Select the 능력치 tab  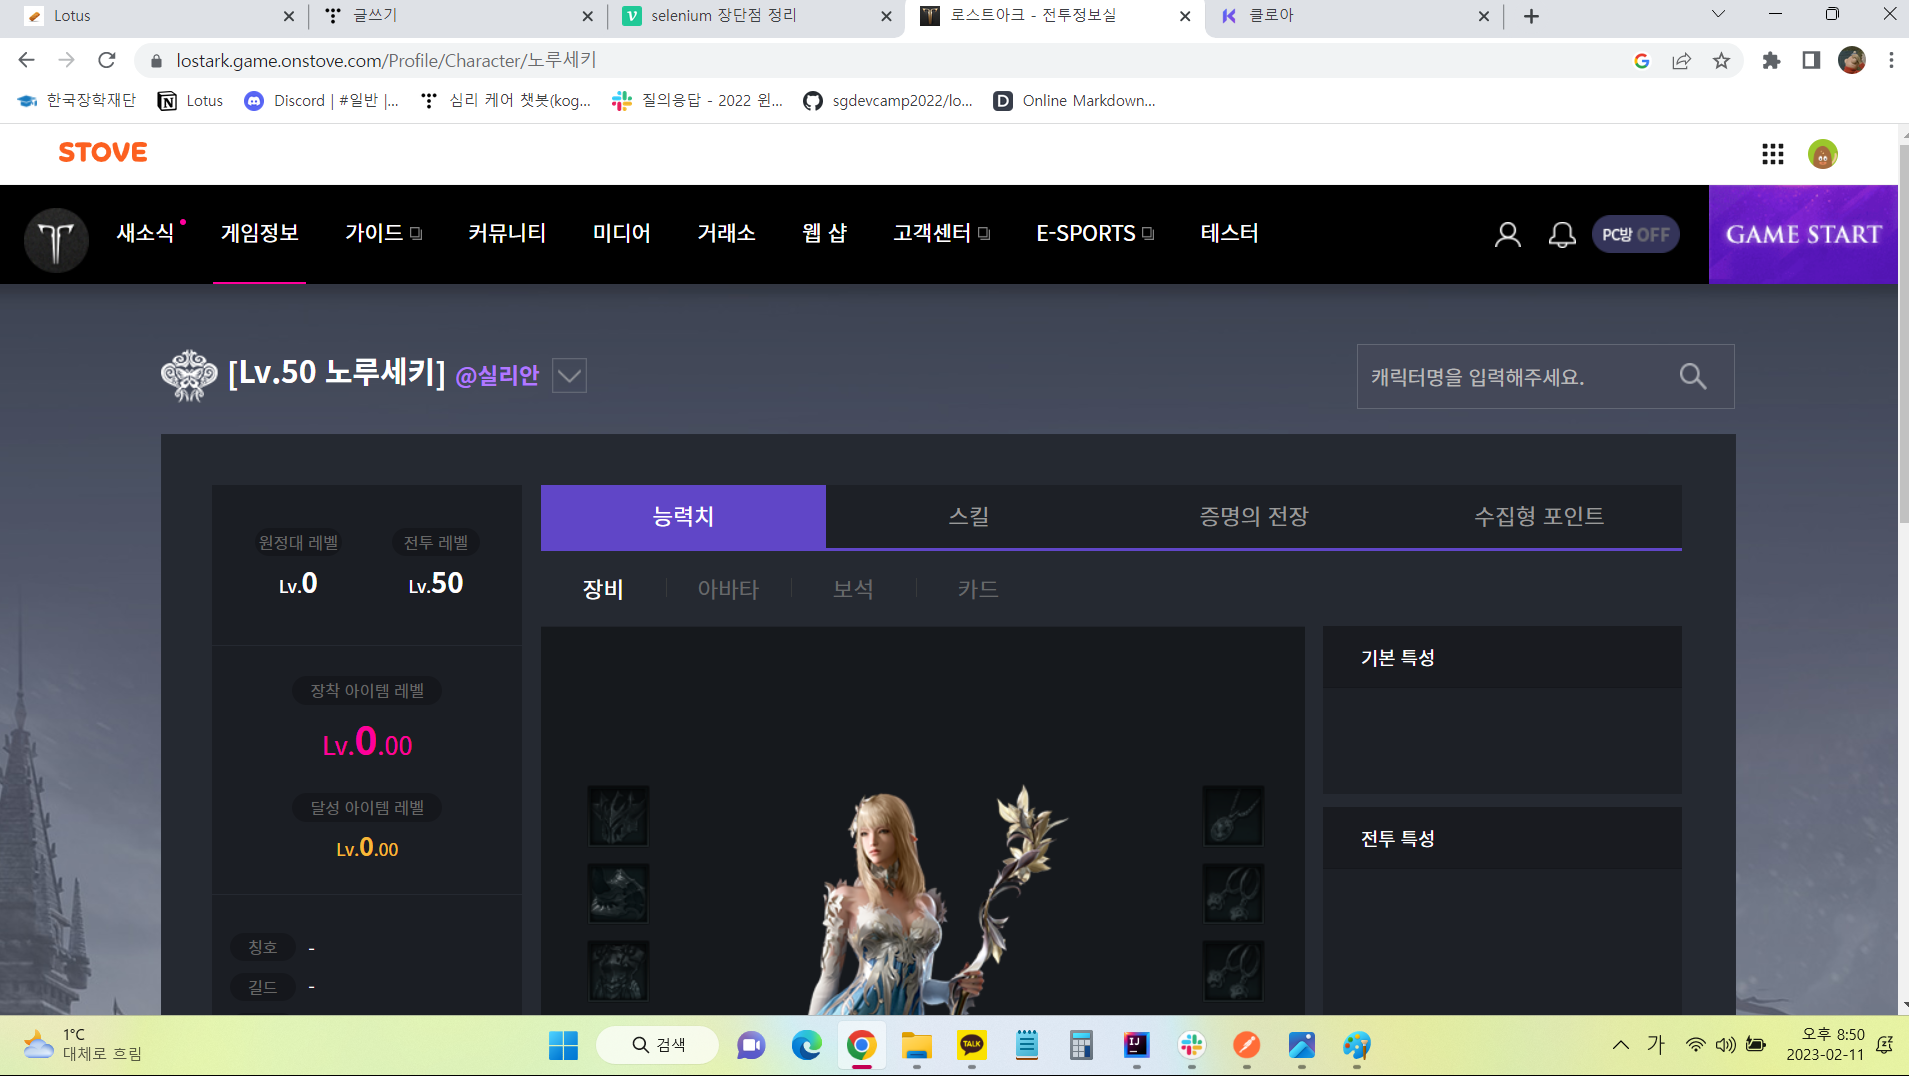[683, 517]
